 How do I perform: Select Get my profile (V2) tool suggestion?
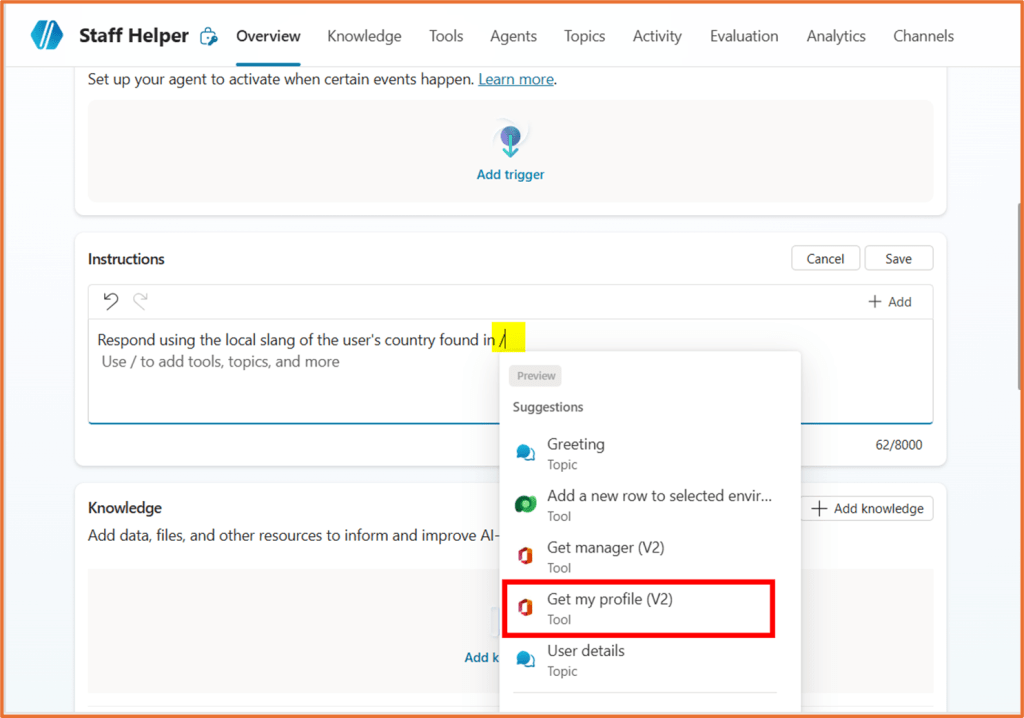point(638,607)
